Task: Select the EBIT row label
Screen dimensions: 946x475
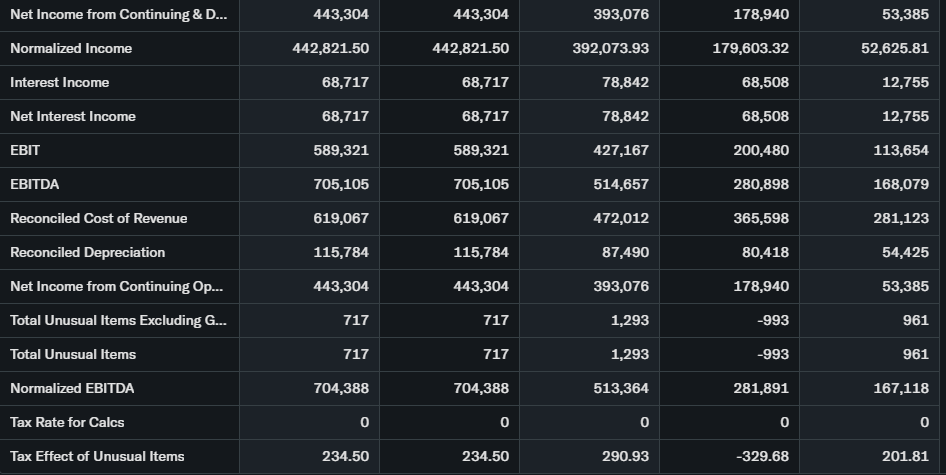Action: click(x=25, y=150)
